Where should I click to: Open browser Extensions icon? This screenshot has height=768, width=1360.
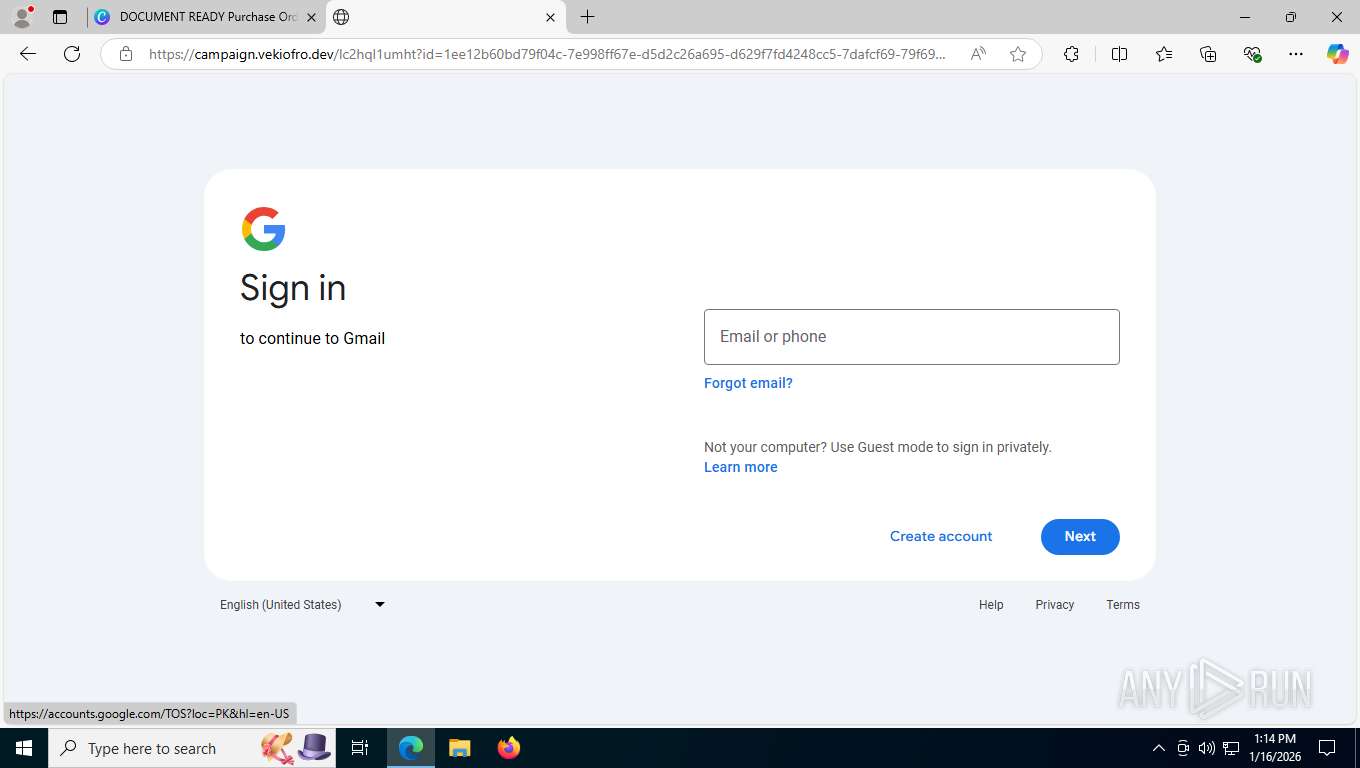pyautogui.click(x=1071, y=54)
